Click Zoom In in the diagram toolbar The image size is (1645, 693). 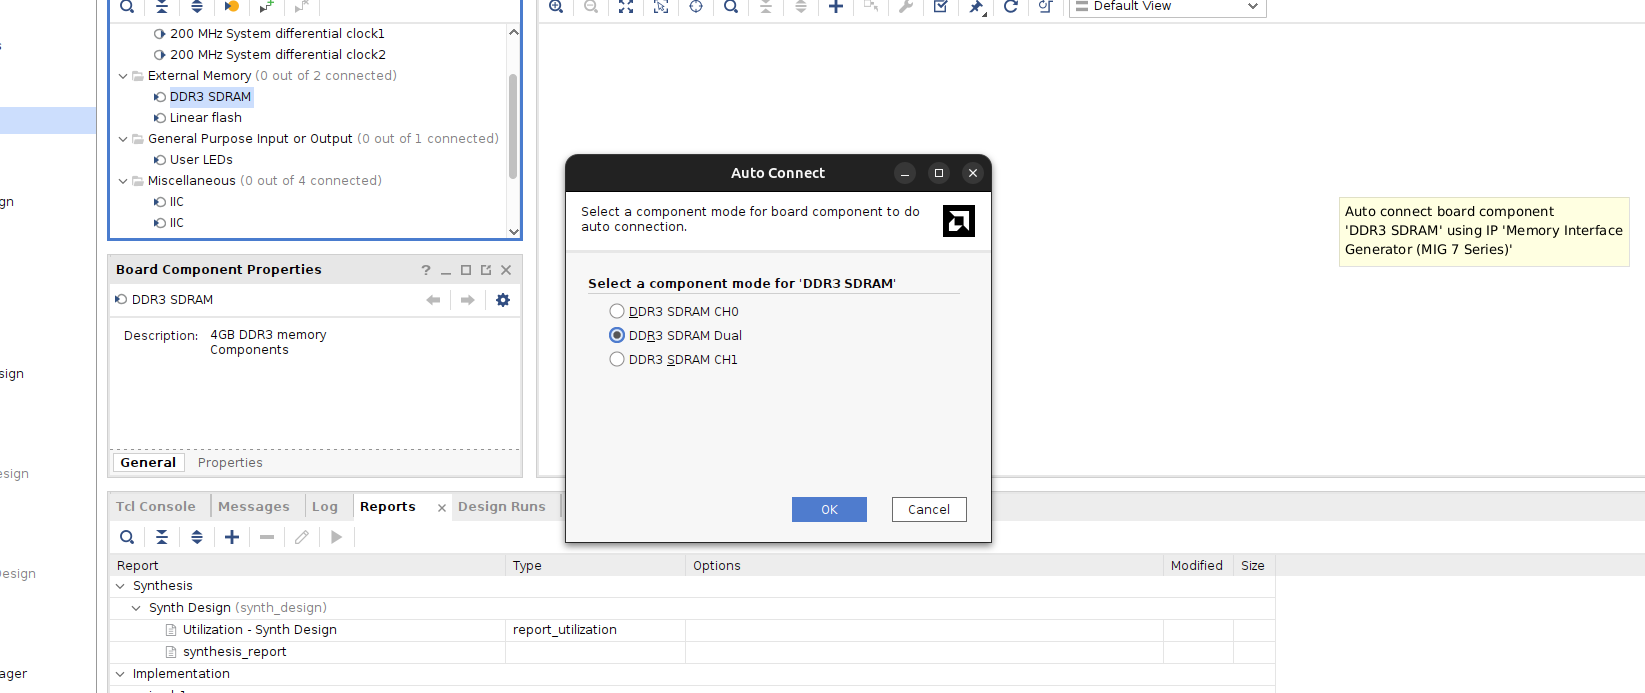556,7
